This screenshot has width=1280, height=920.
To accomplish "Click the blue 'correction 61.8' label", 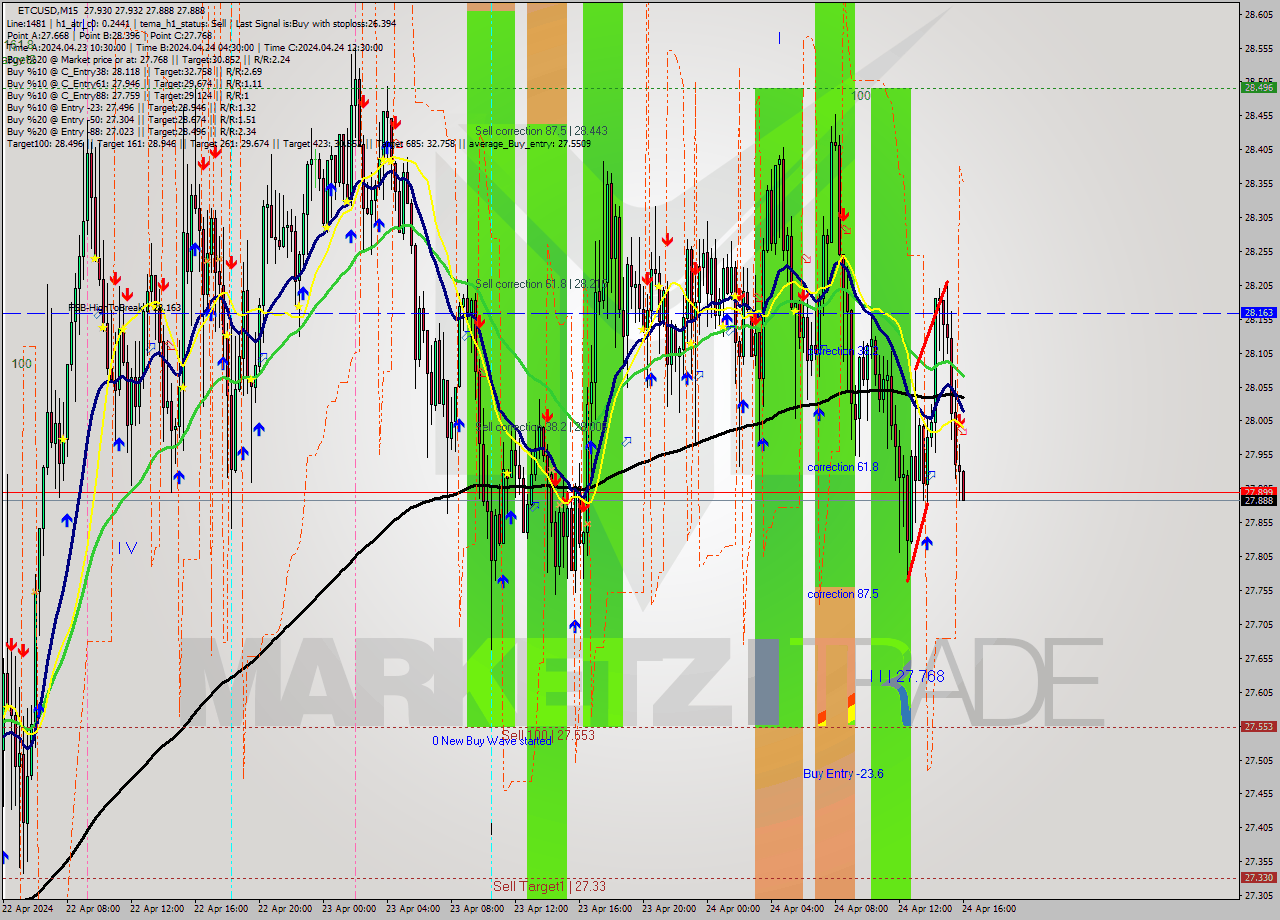I will pos(843,467).
